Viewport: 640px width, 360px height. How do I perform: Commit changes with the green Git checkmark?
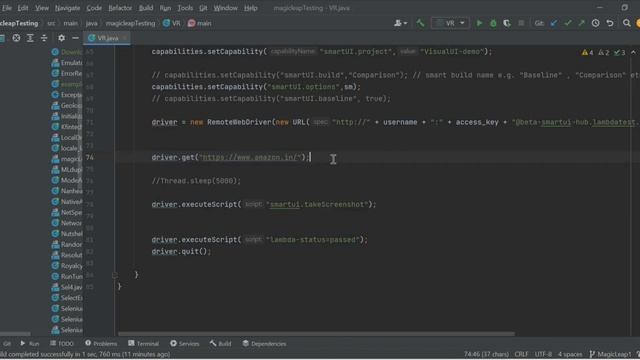[x=568, y=23]
